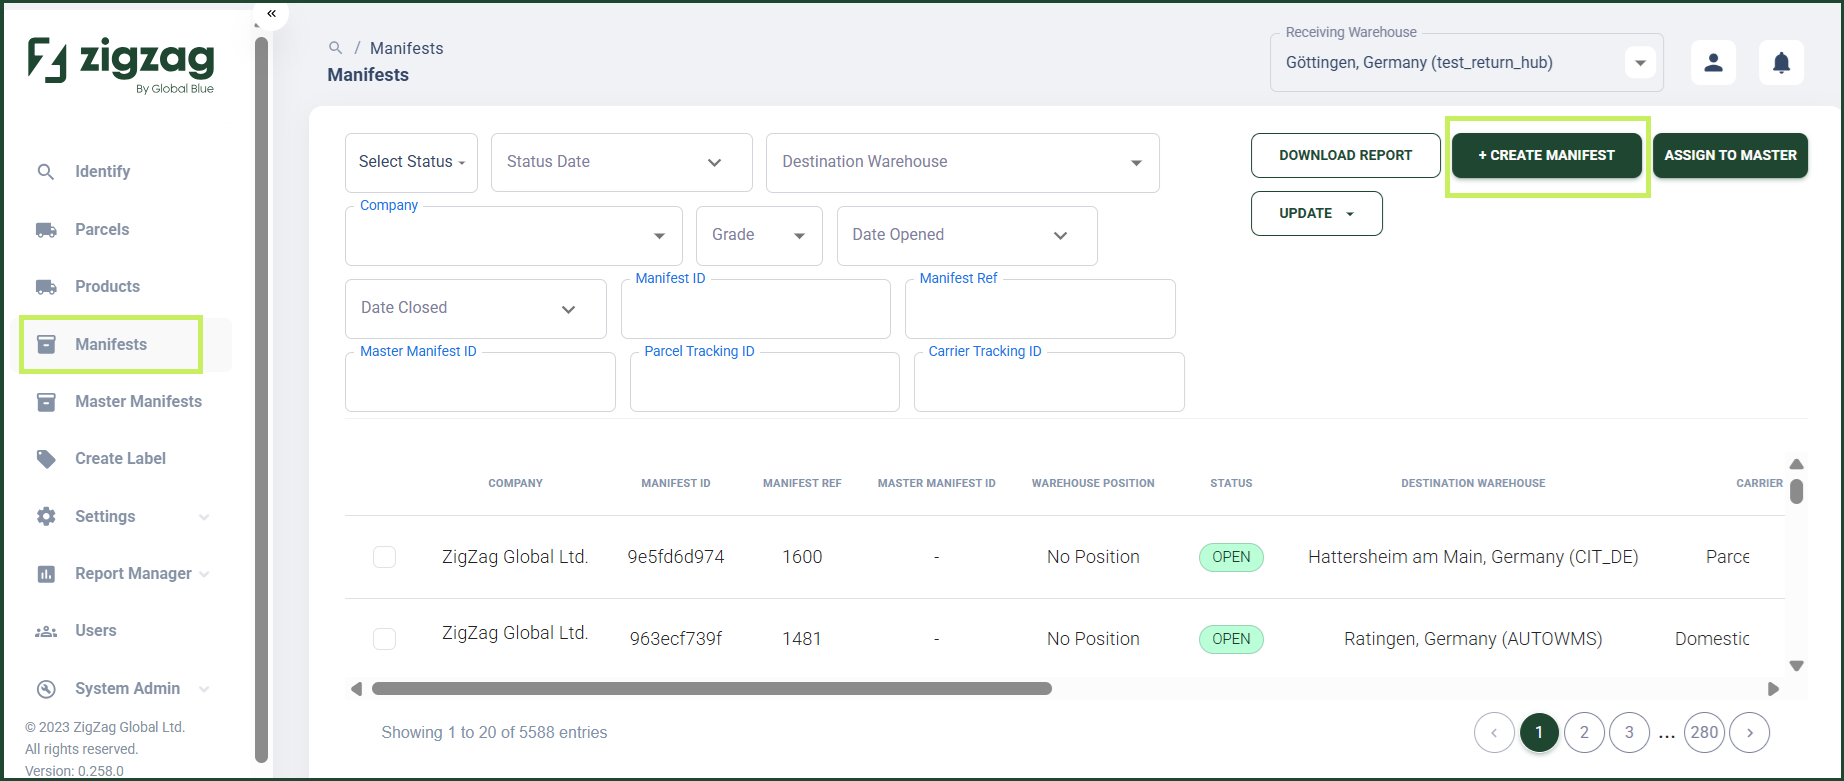Click the Report Manager chart icon
The height and width of the screenshot is (781, 1844).
coord(46,574)
